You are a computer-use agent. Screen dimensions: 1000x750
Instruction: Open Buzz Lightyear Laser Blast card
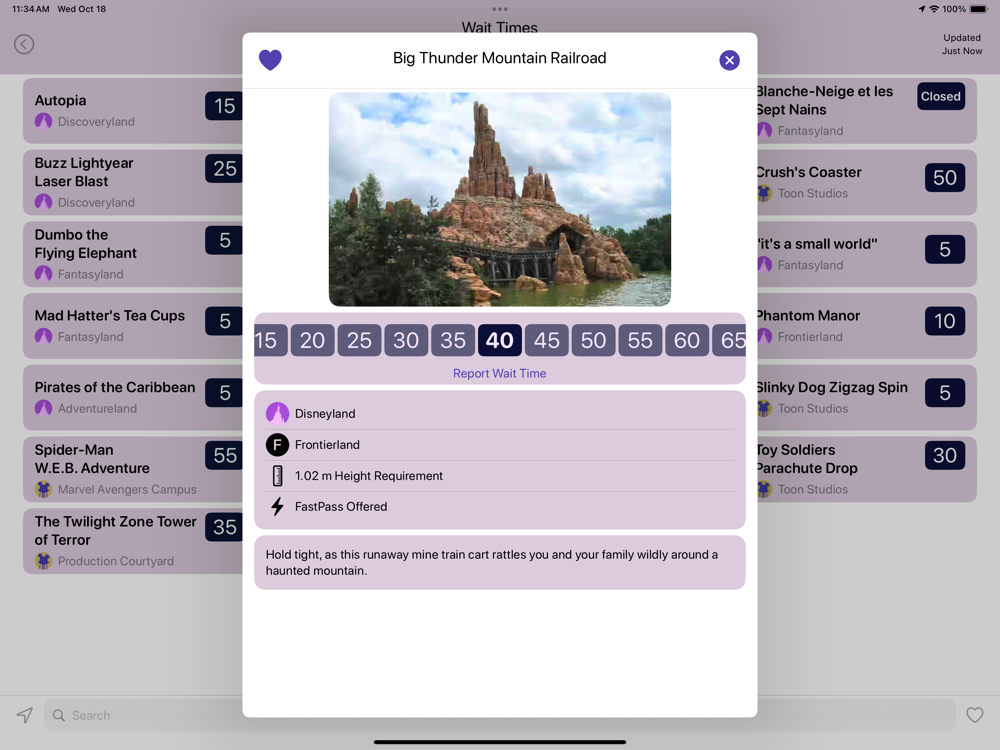point(133,182)
